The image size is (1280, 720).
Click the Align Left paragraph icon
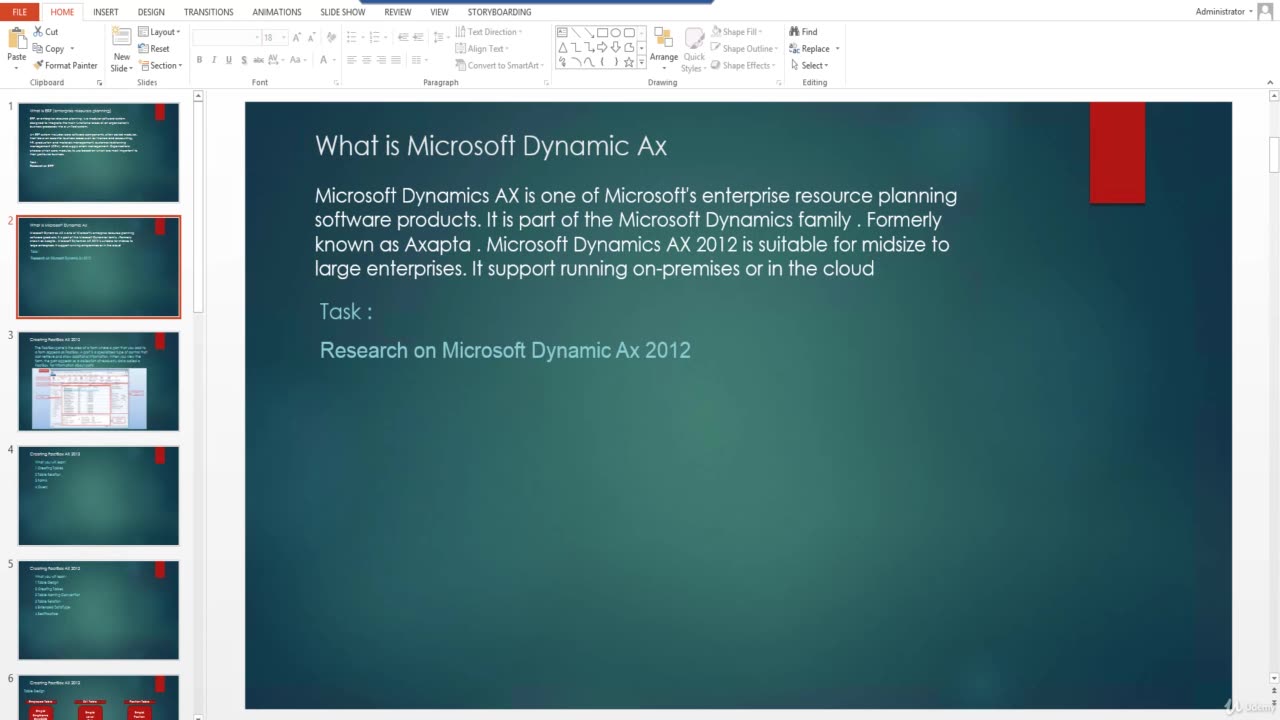click(352, 60)
